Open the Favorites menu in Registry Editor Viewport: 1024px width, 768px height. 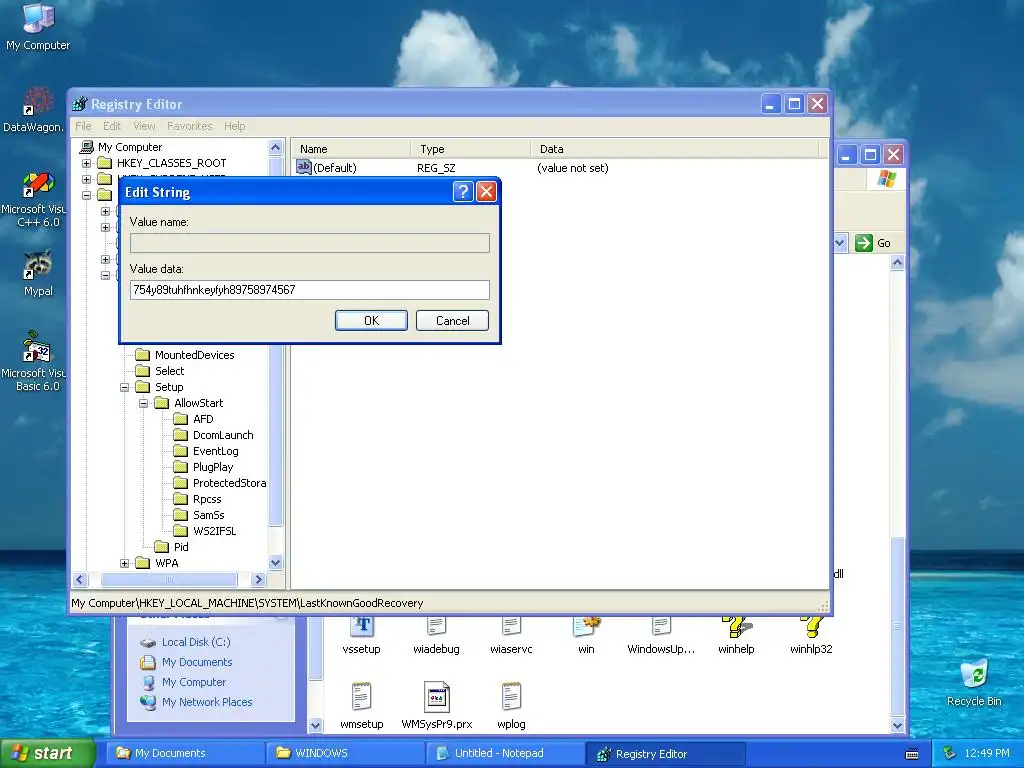(189, 126)
